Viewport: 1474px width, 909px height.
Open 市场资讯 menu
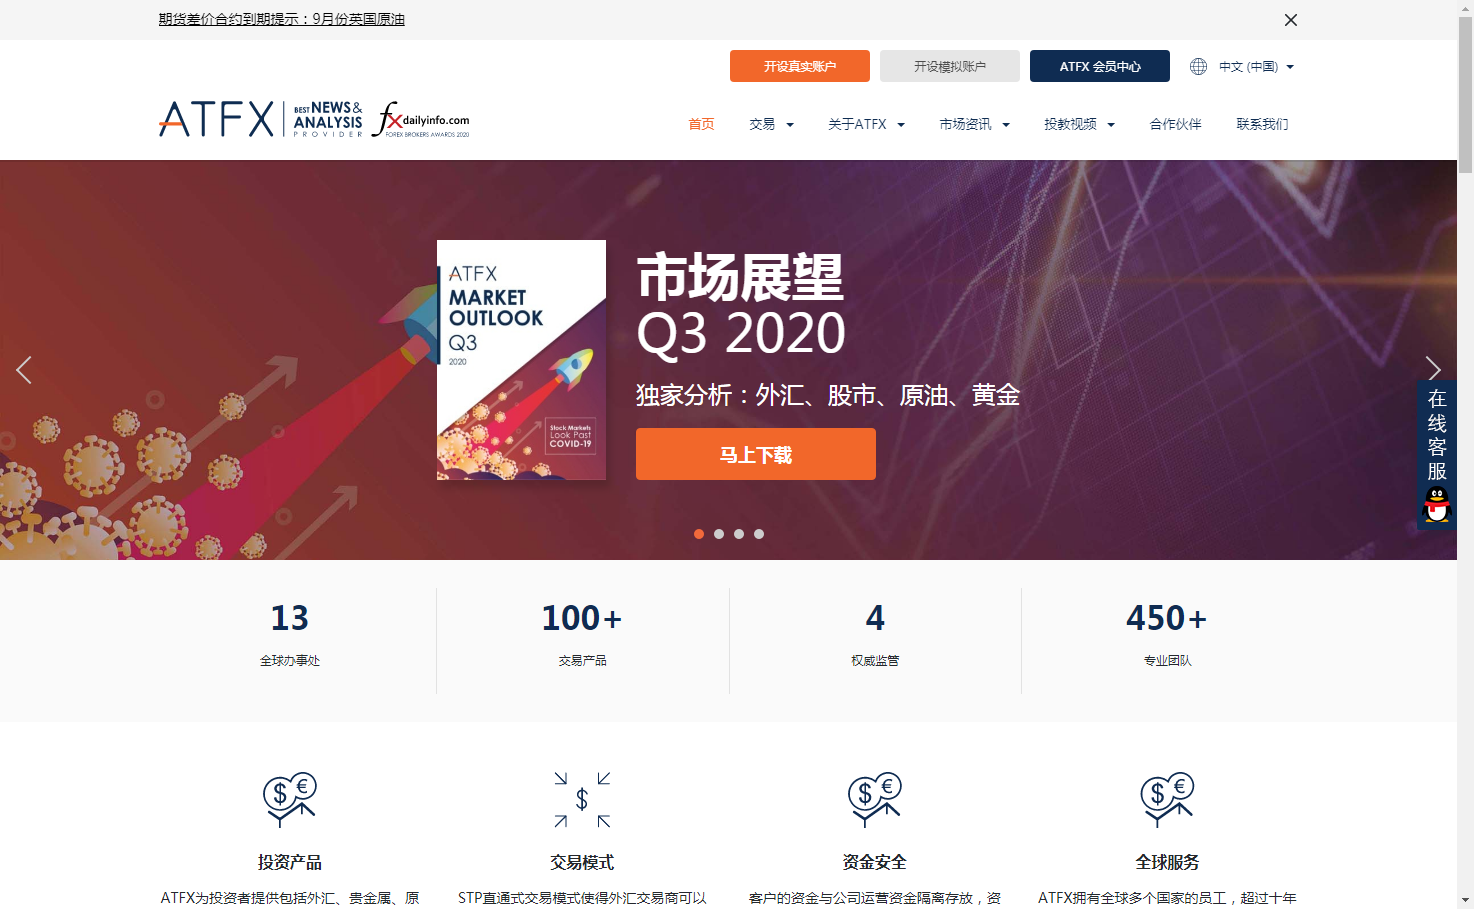click(965, 124)
